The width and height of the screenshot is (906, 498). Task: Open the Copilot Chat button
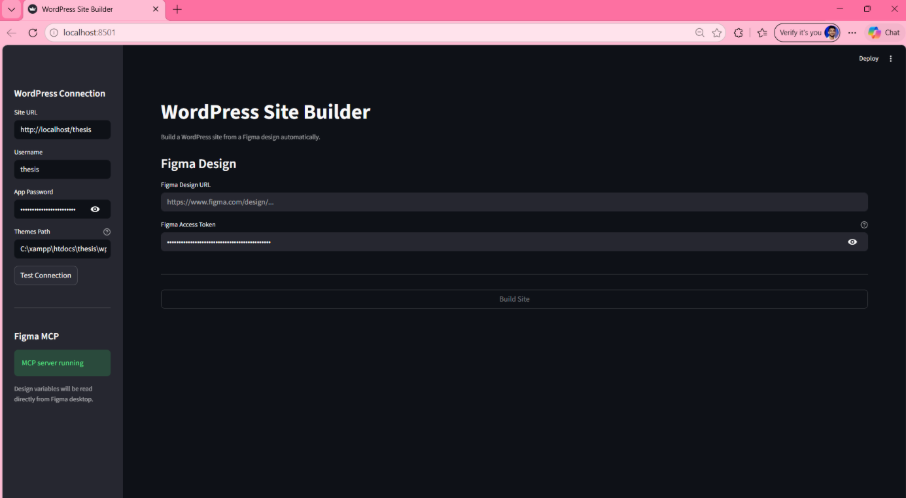point(883,33)
